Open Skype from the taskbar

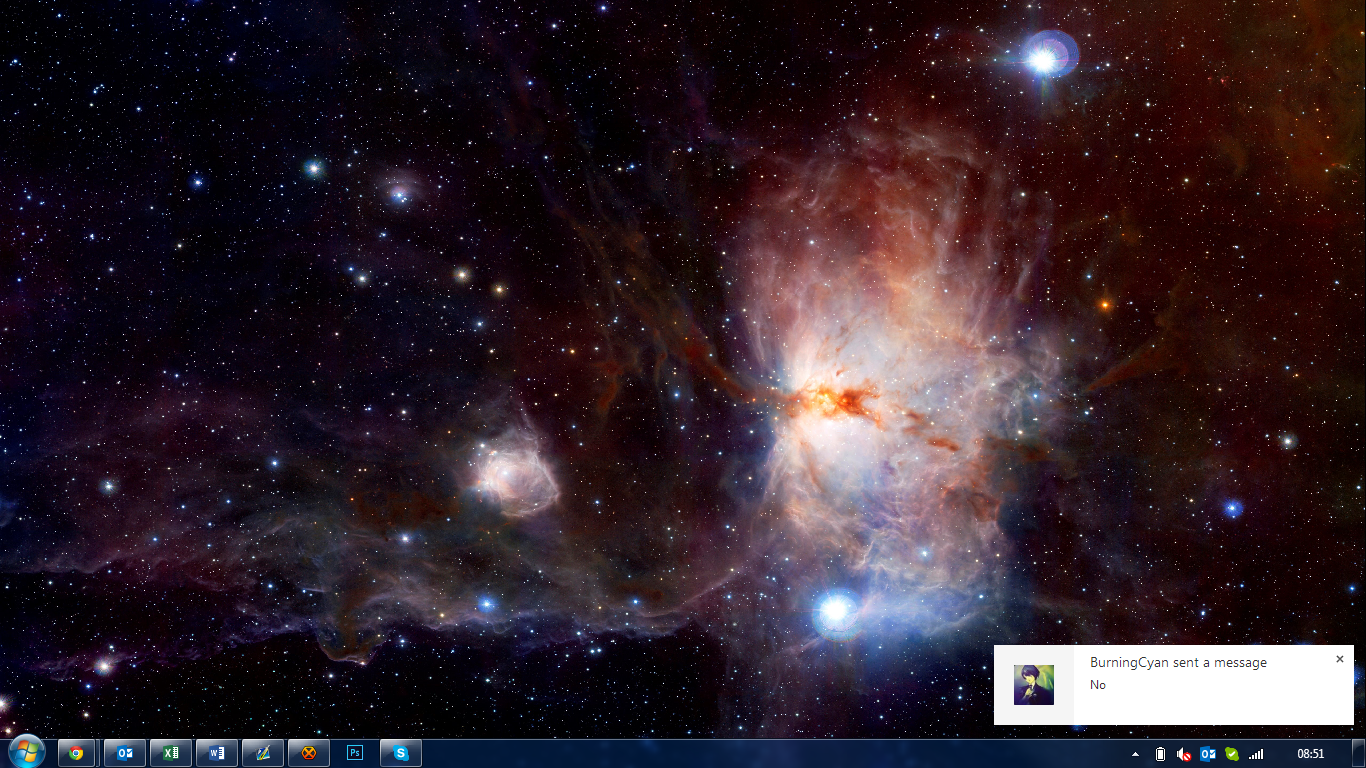click(401, 753)
